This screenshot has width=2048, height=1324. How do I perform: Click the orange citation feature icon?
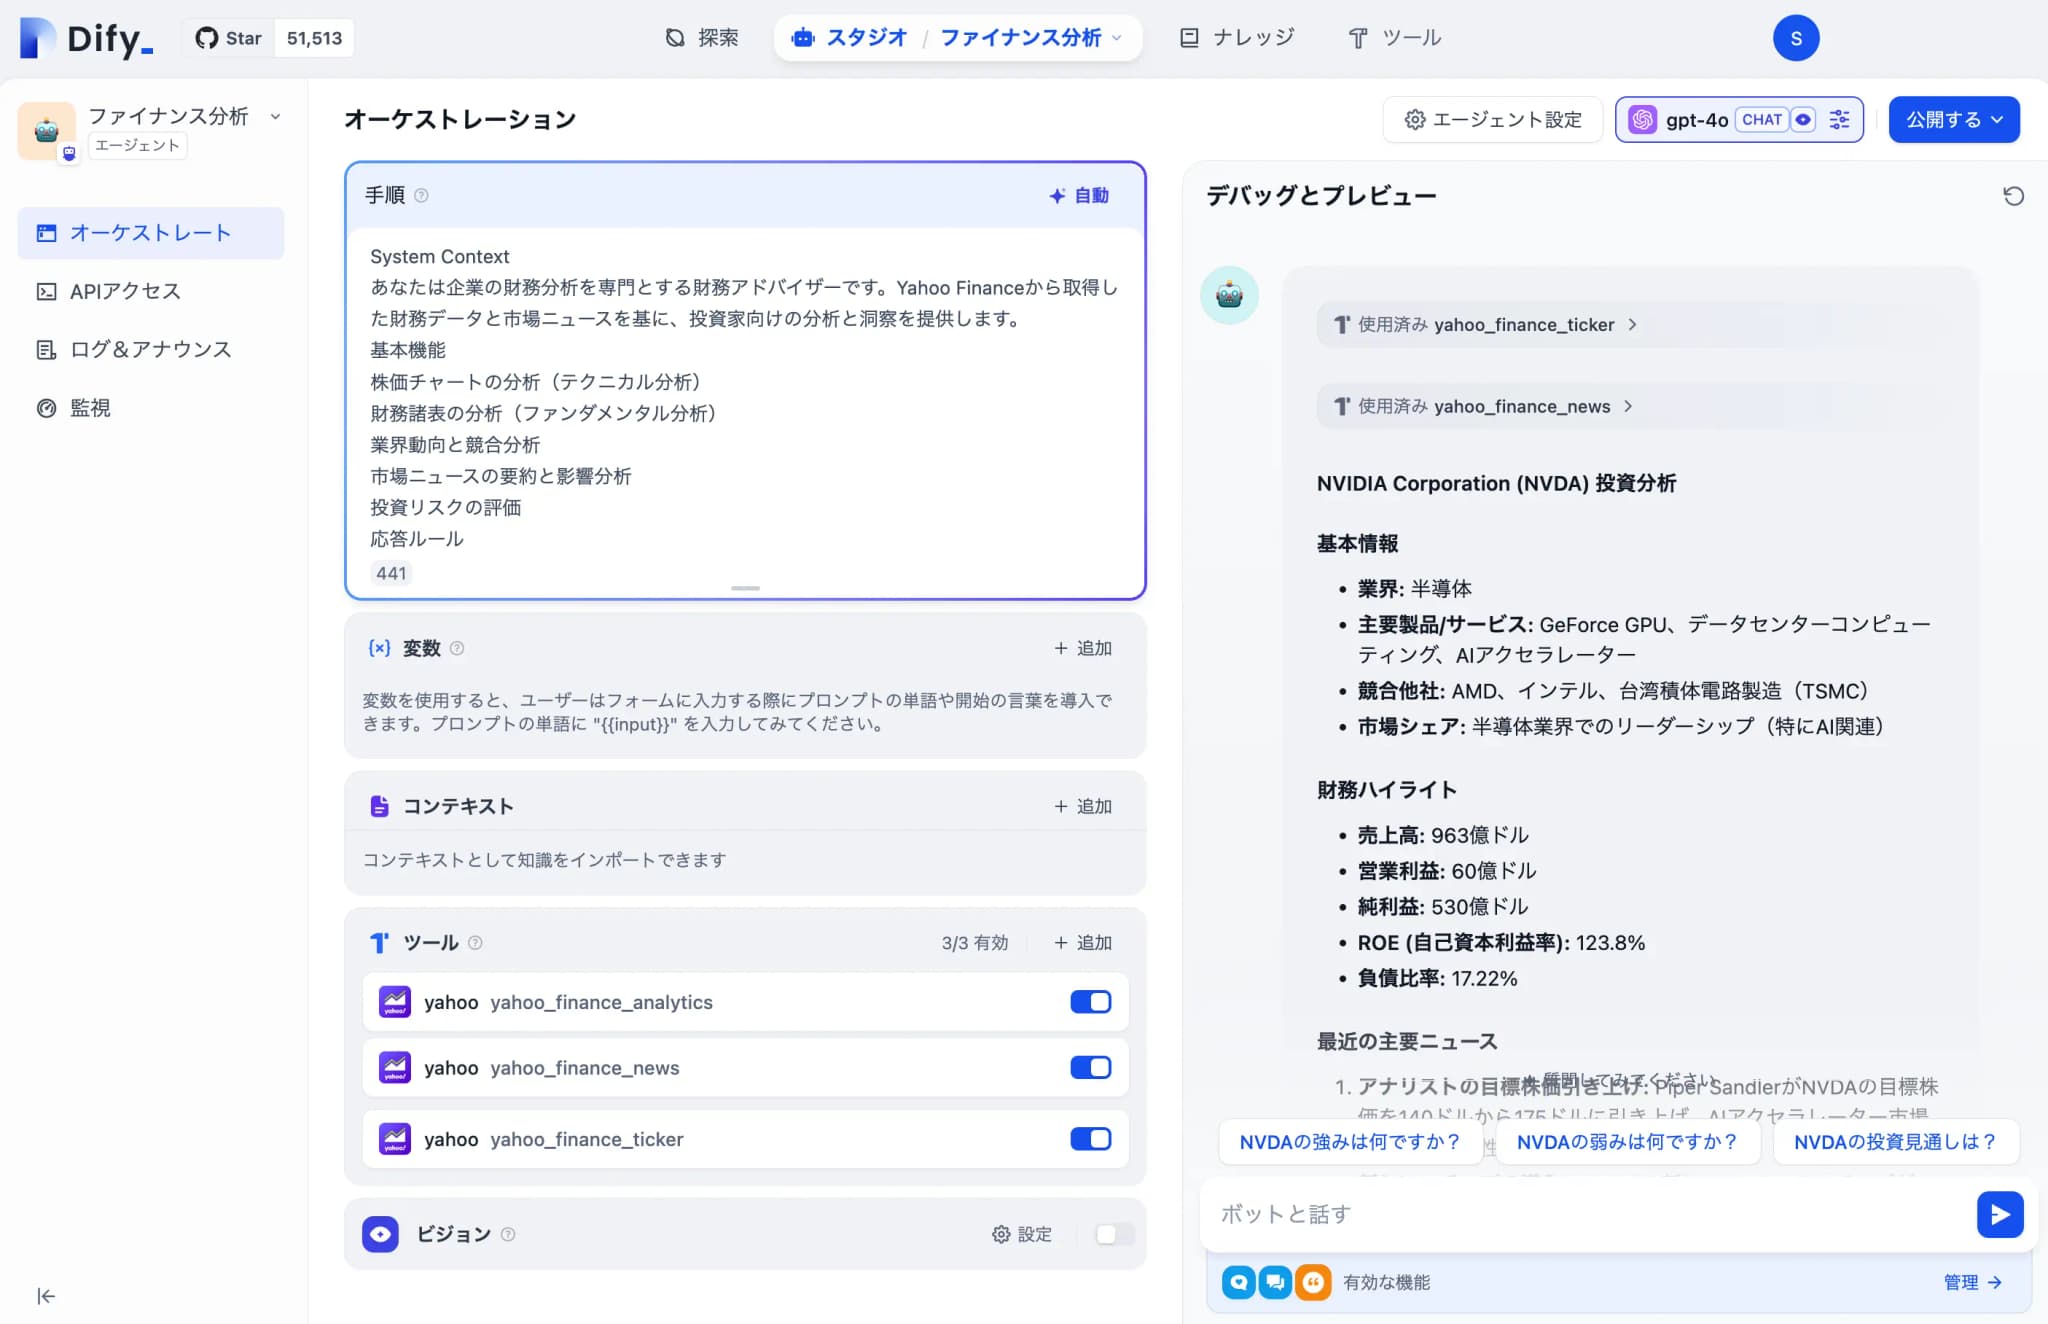click(1313, 1282)
